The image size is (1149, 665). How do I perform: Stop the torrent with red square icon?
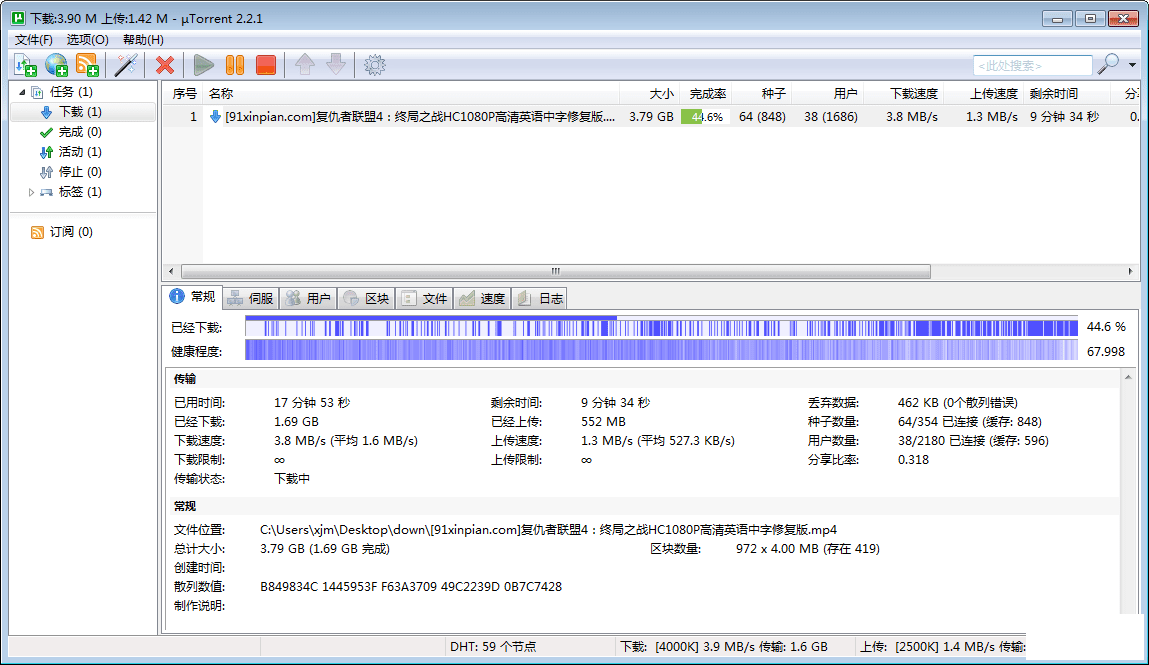[266, 65]
